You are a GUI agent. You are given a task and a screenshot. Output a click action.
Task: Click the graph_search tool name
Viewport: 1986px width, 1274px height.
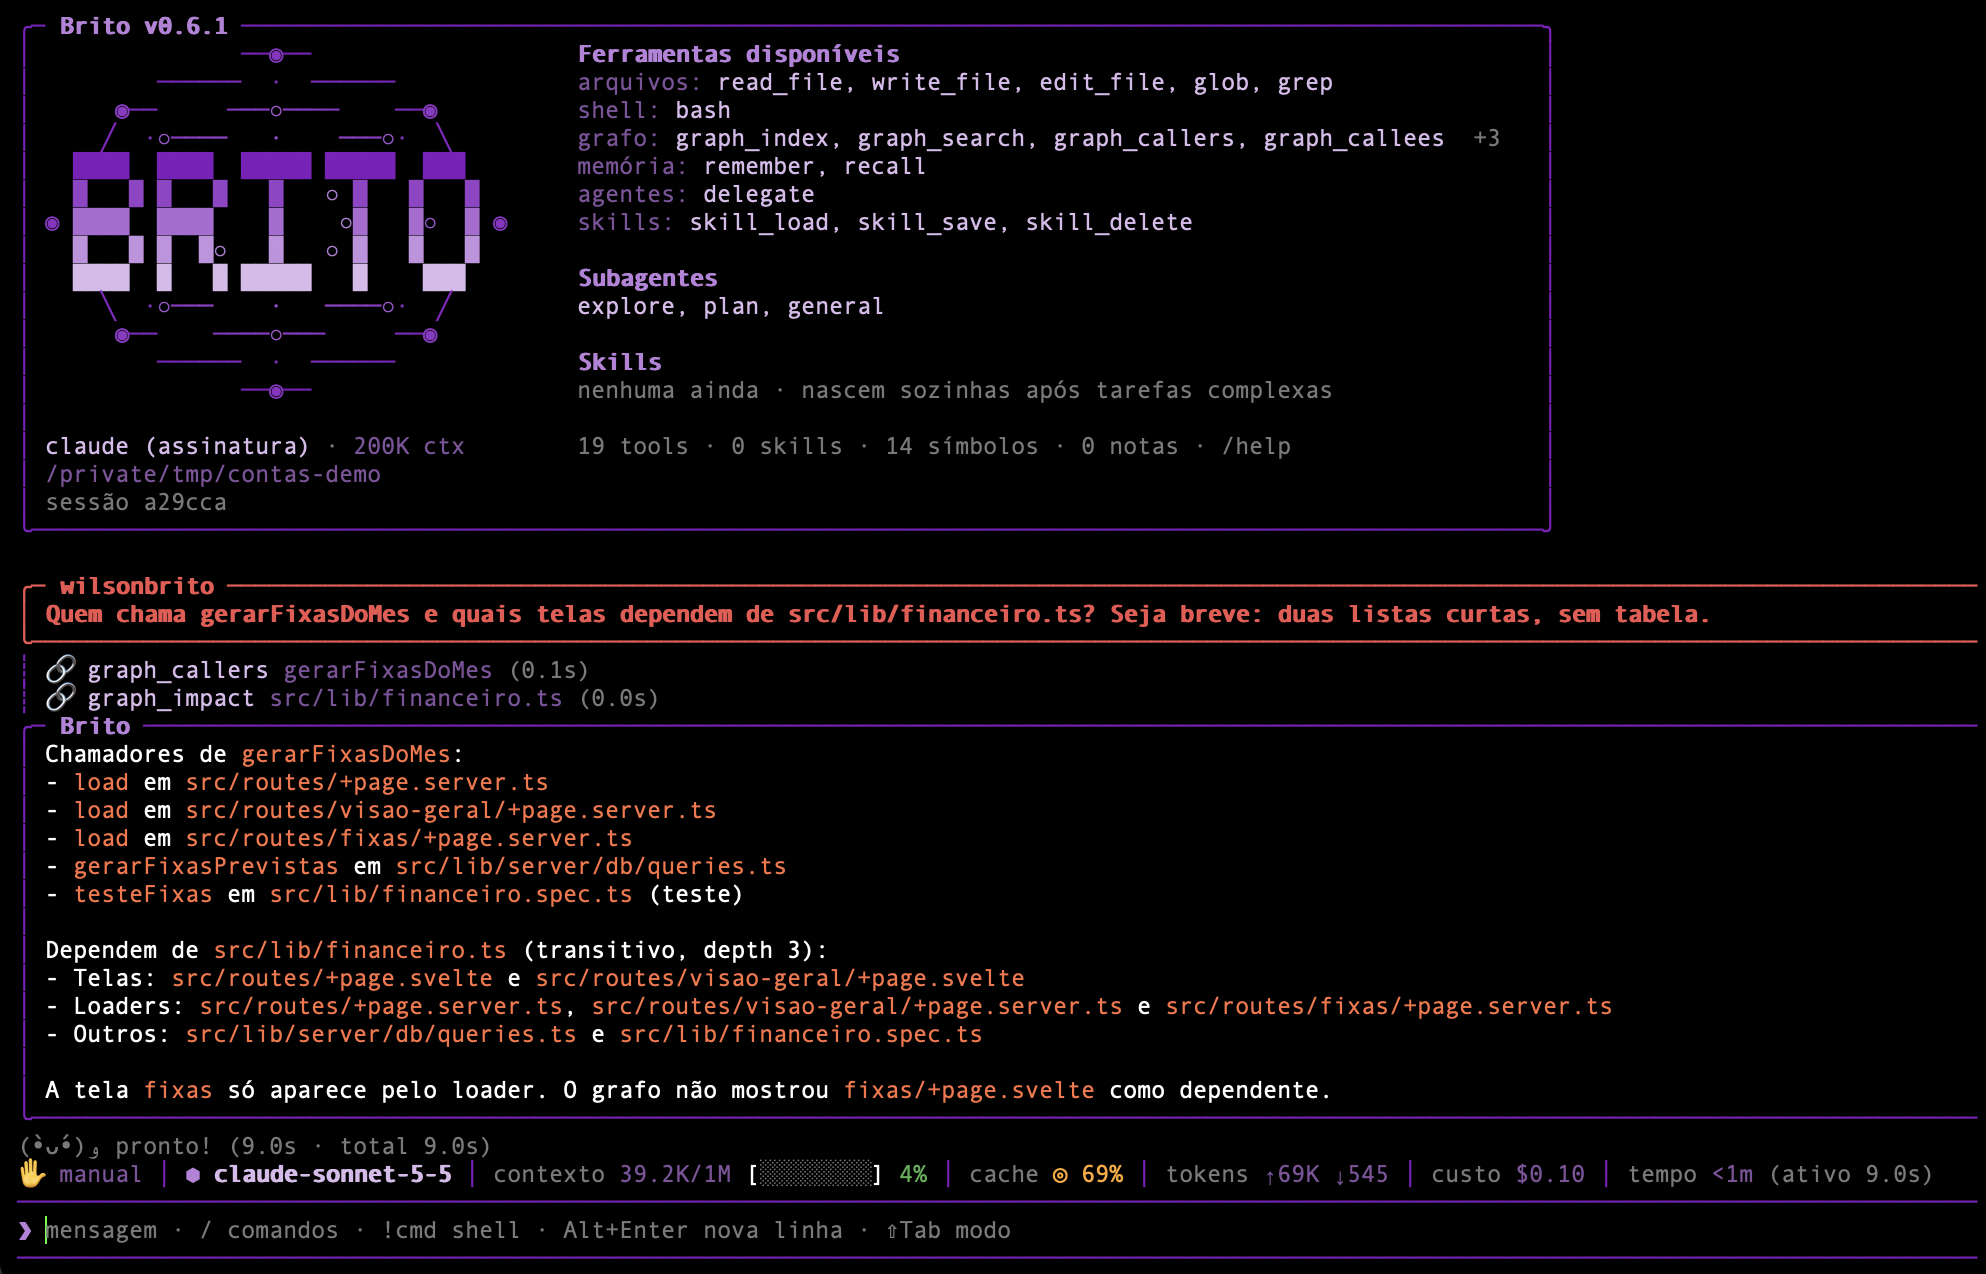(x=940, y=138)
